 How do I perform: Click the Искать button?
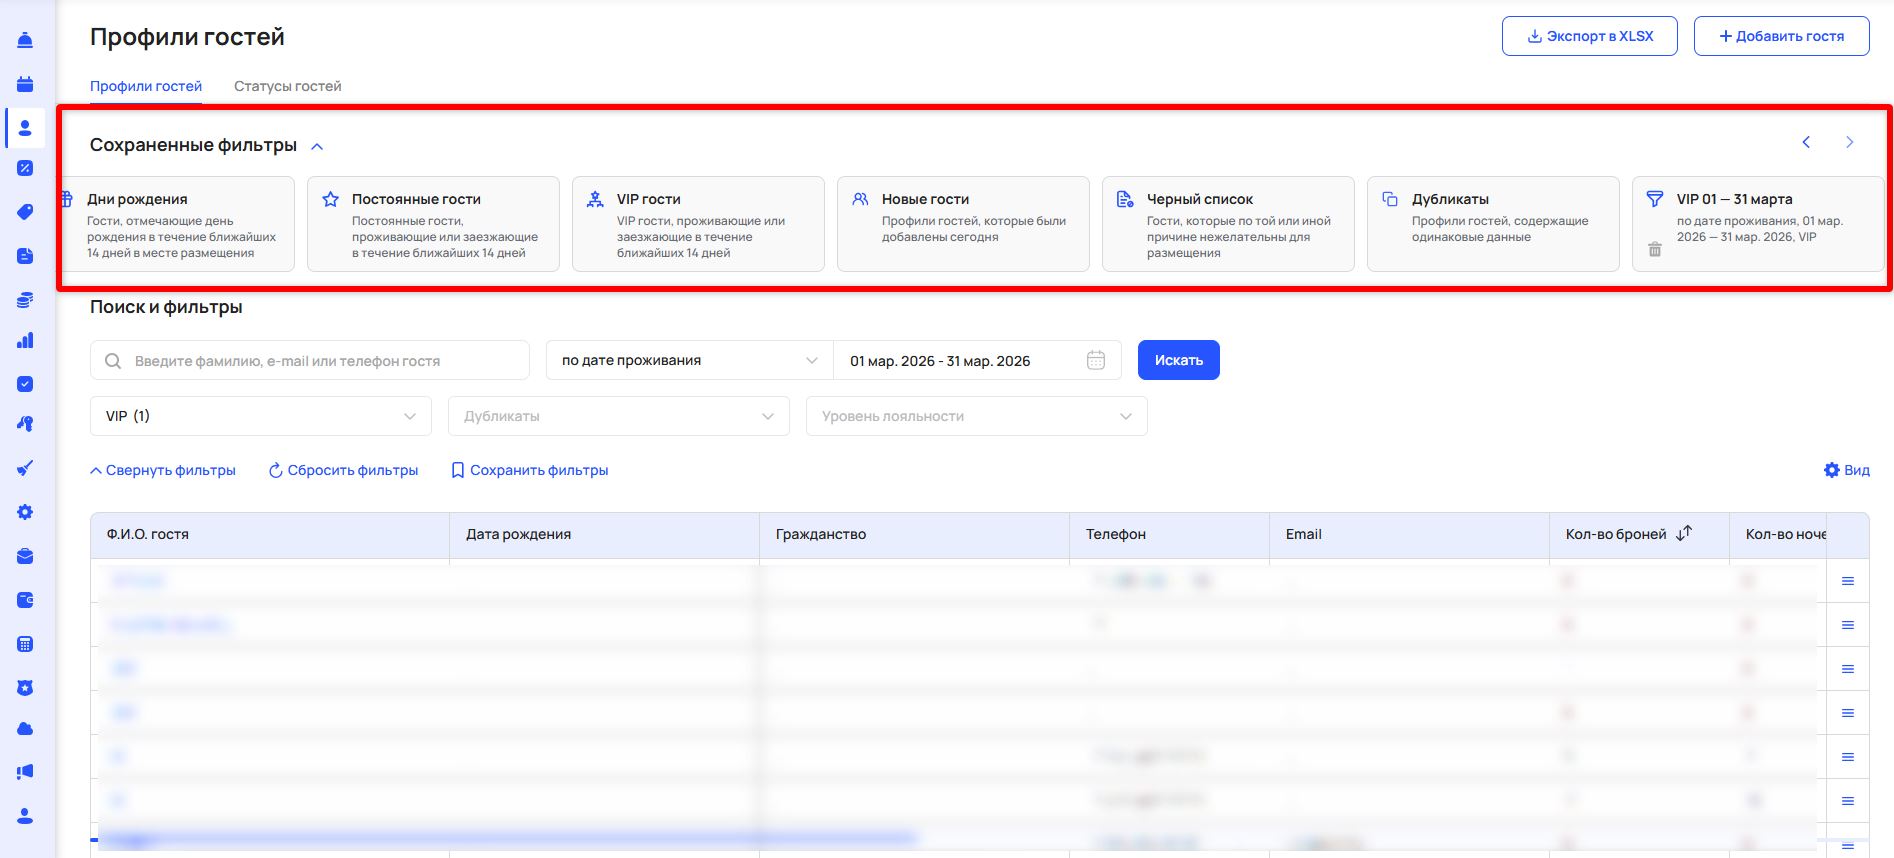click(x=1178, y=360)
